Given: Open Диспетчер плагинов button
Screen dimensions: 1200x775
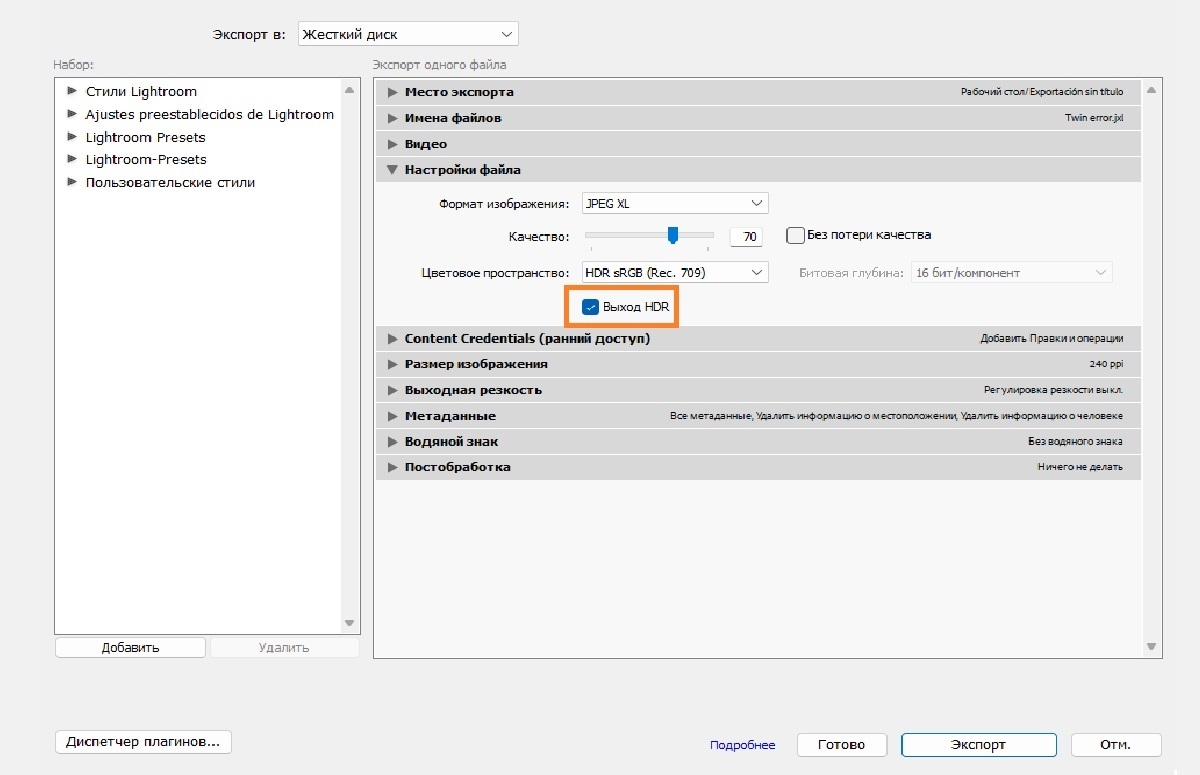Looking at the screenshot, I should [x=143, y=742].
